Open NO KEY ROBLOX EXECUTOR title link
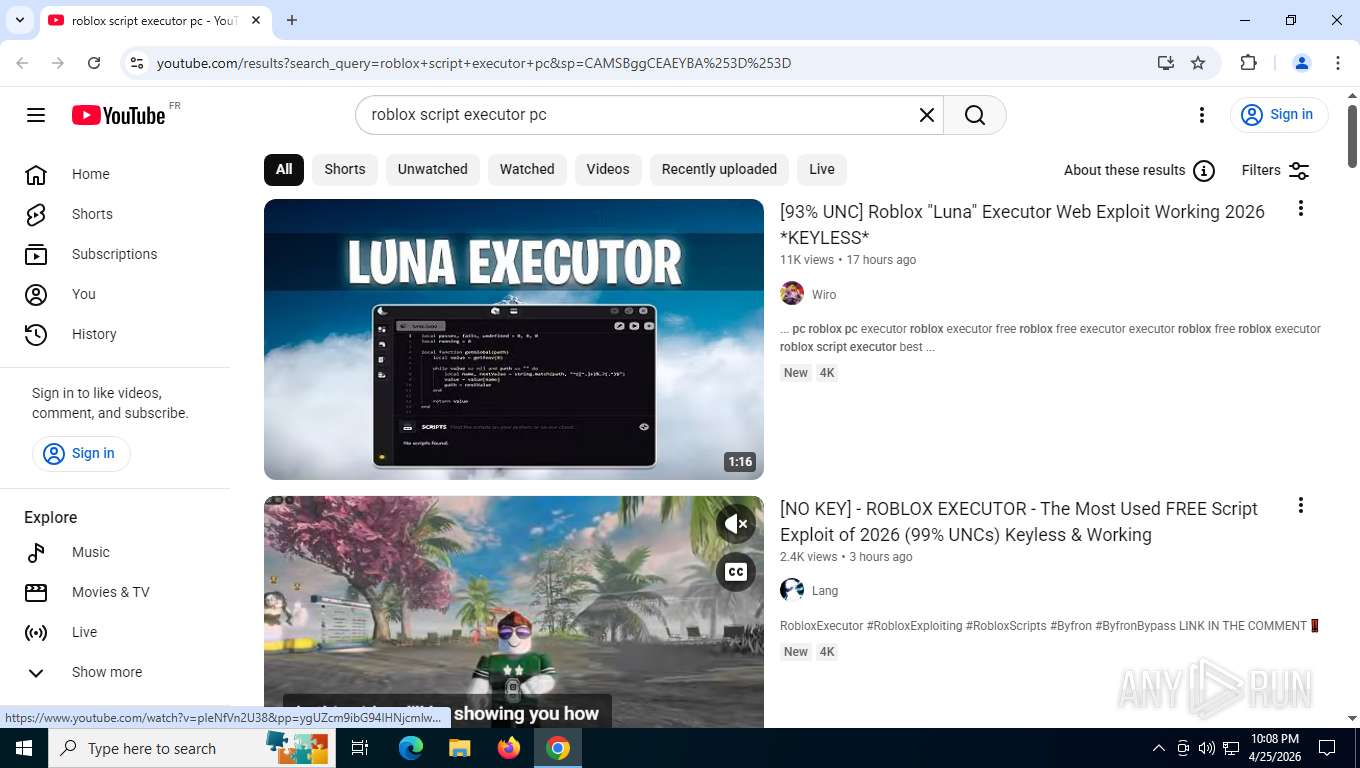This screenshot has width=1360, height=768. click(x=1019, y=522)
